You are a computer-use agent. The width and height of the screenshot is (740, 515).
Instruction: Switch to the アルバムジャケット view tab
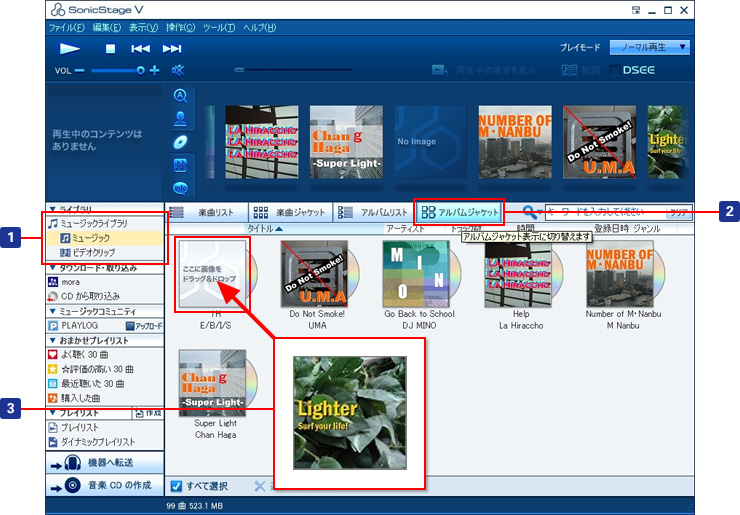point(459,212)
